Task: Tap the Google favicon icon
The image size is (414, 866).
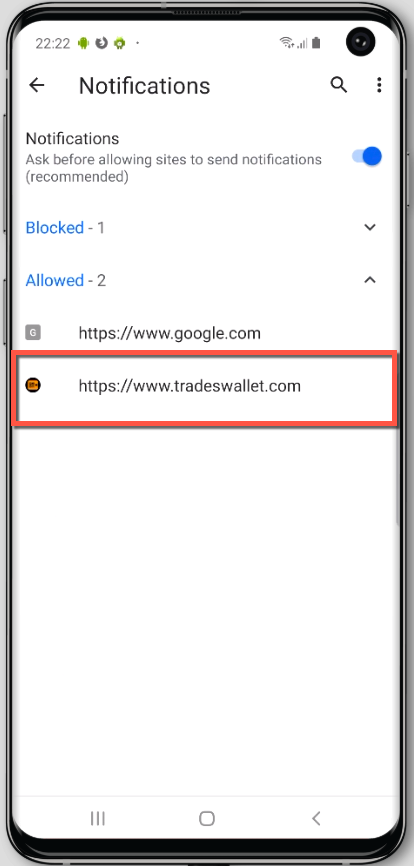Action: pyautogui.click(x=33, y=332)
